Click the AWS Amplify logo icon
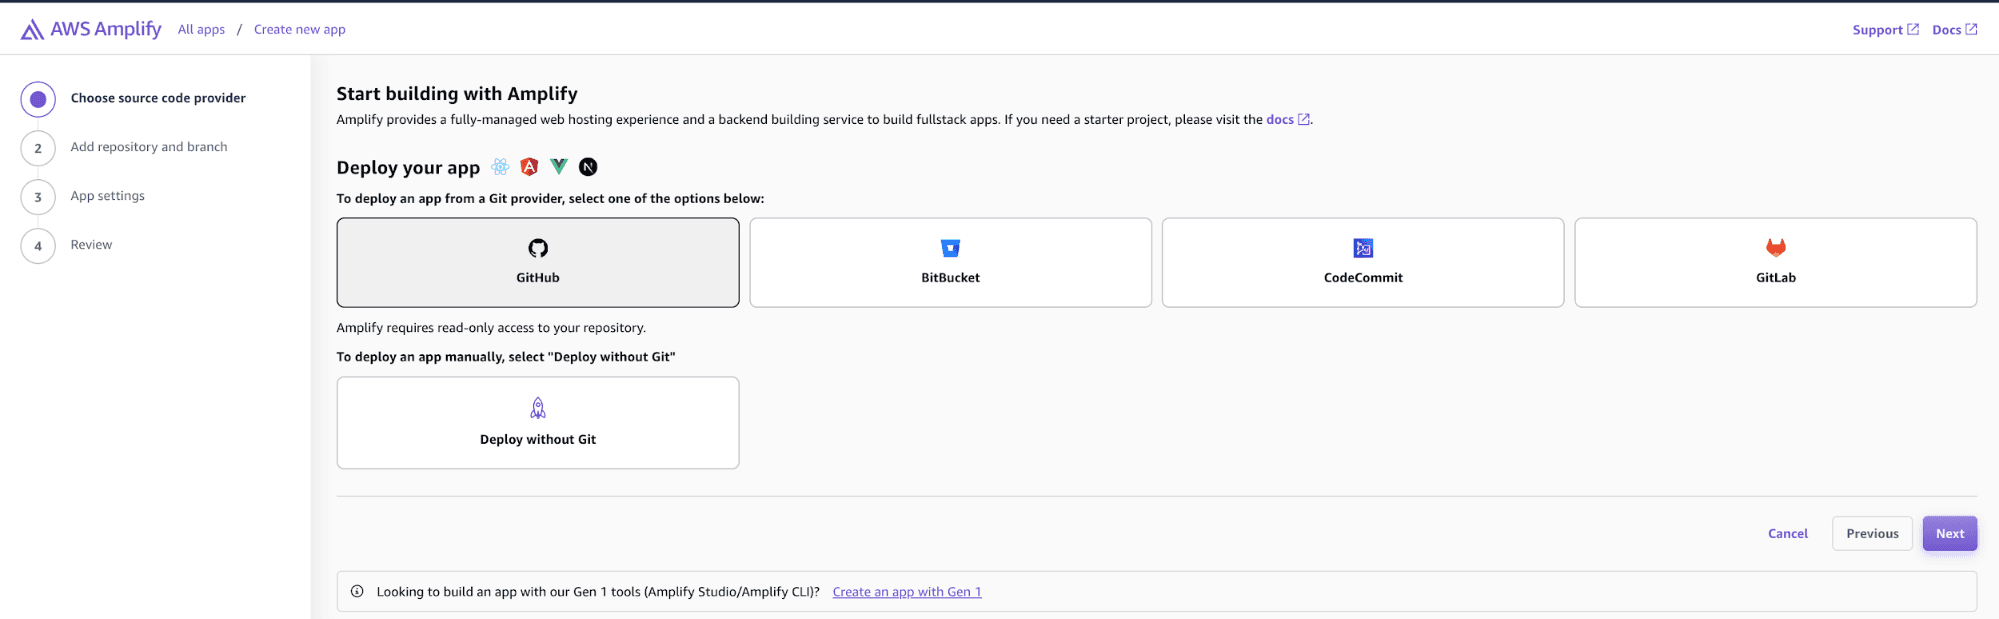This screenshot has height=619, width=1999. [x=32, y=30]
